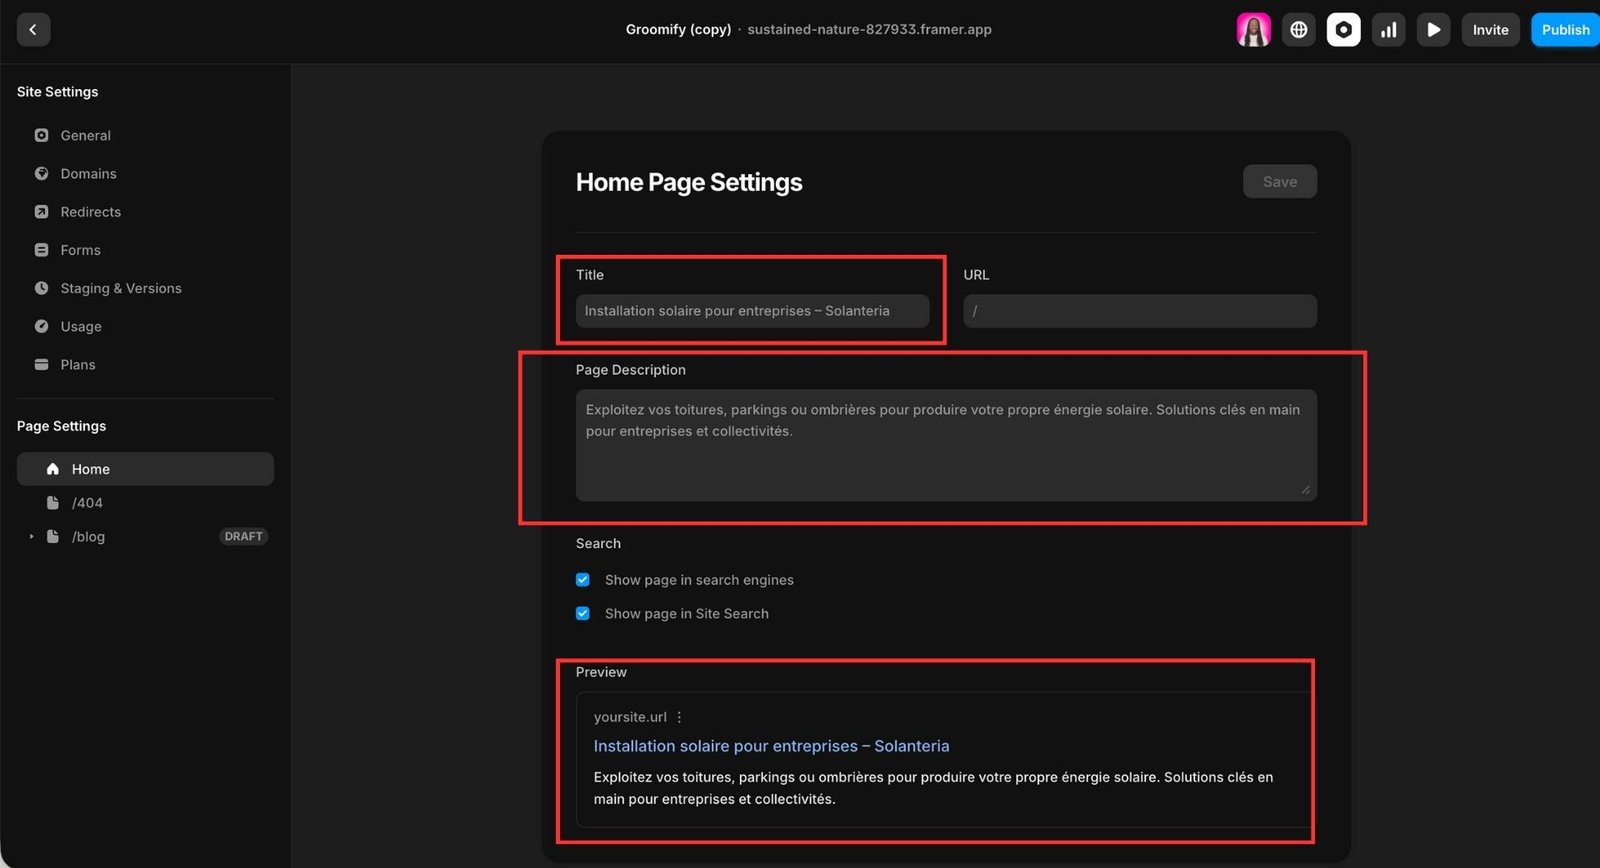
Task: Expand the /blog page tree item
Action: click(31, 537)
